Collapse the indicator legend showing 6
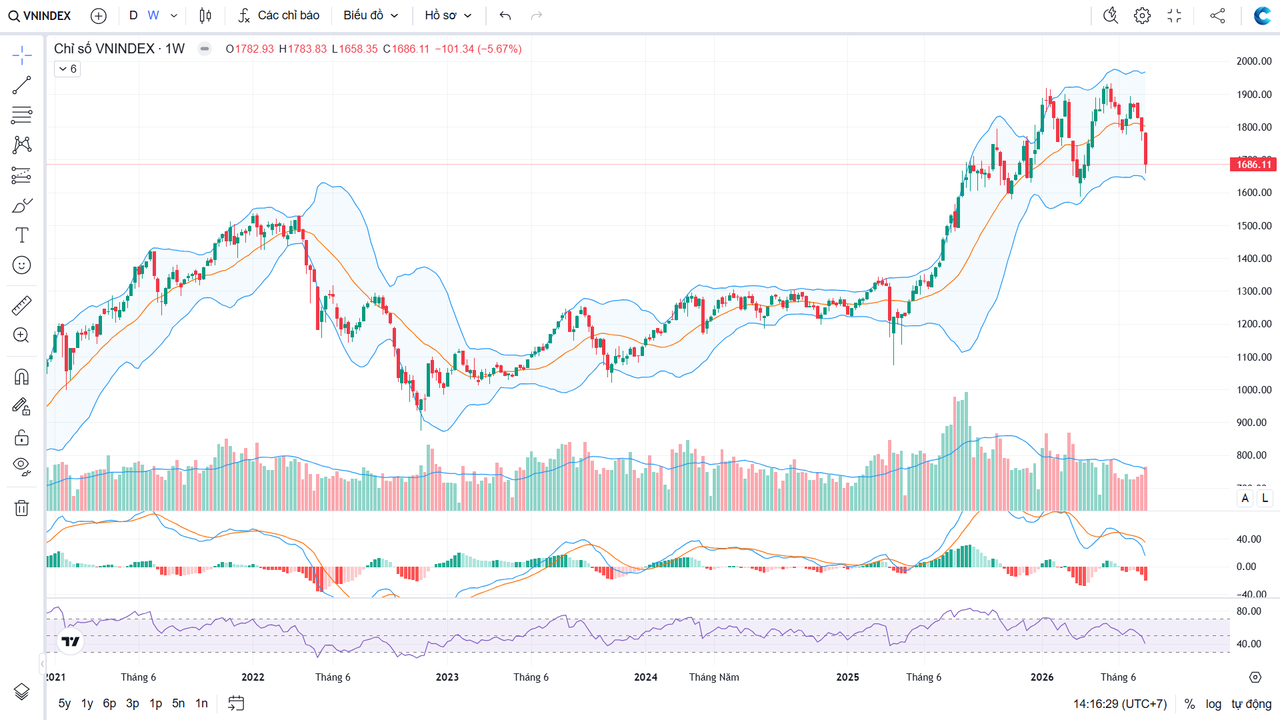This screenshot has width=1280, height=720. (x=67, y=69)
